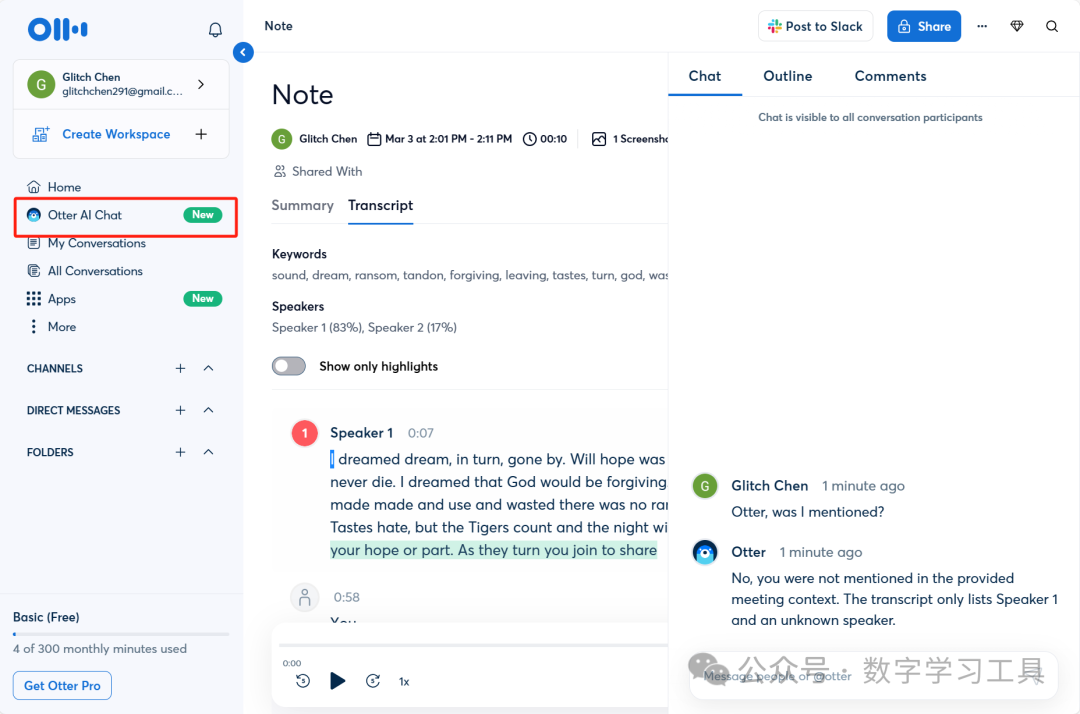Click Glitch Chen avatar in chat message

[705, 486]
